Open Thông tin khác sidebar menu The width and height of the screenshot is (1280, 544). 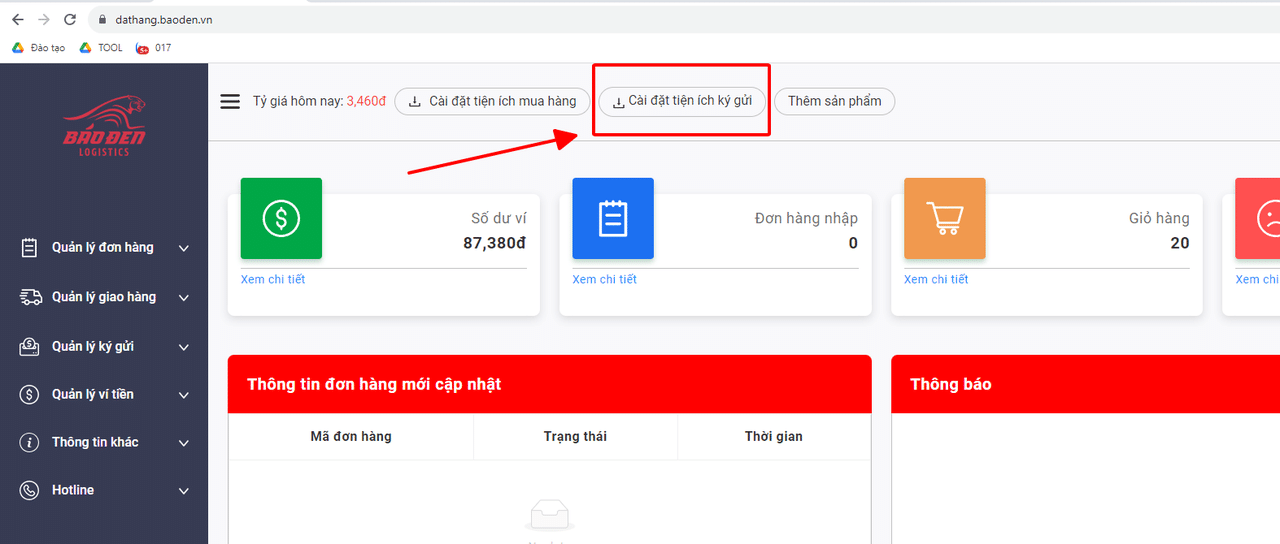(95, 442)
